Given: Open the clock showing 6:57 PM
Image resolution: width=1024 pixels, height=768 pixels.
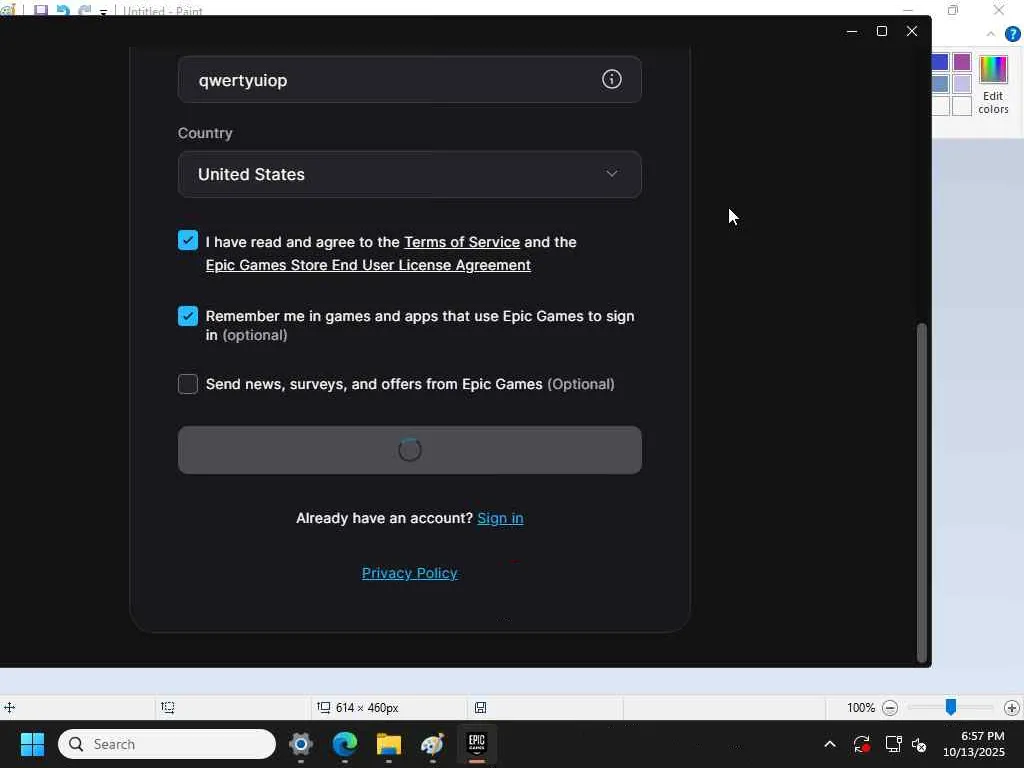Looking at the screenshot, I should pos(974,744).
